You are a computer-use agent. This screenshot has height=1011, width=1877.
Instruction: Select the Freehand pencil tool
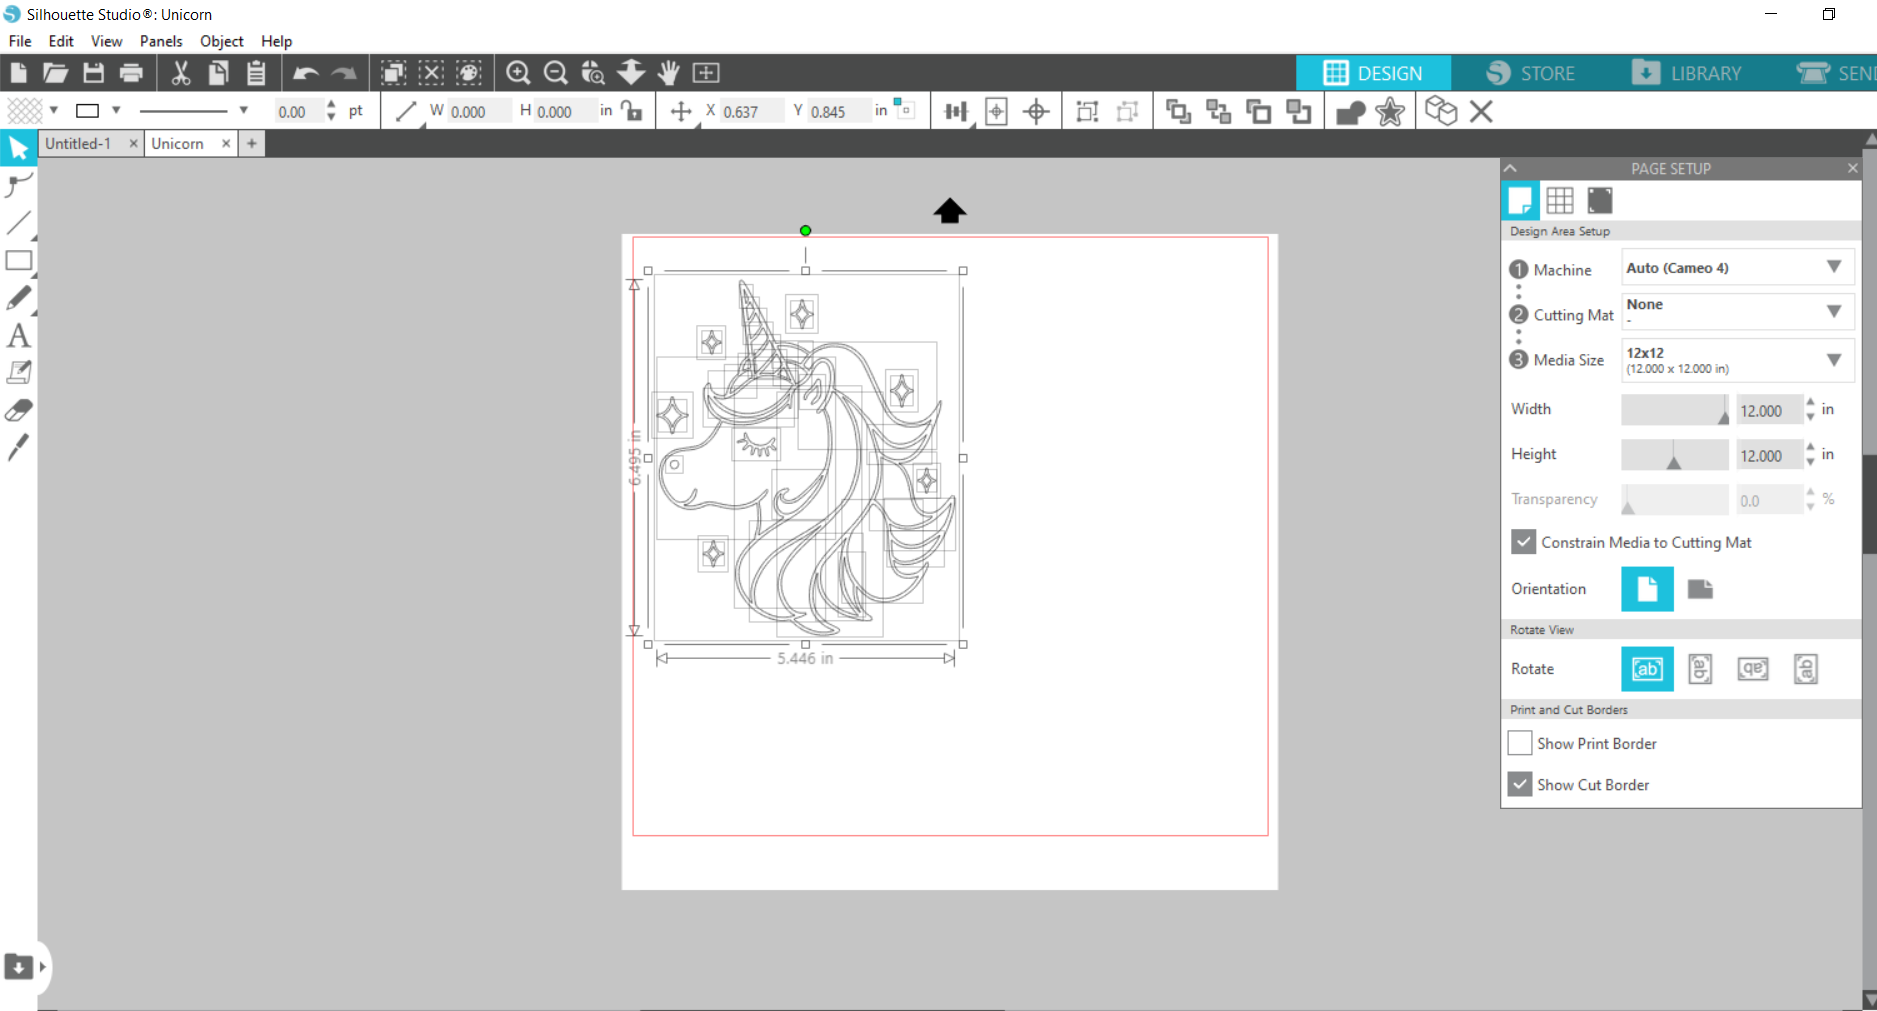[18, 298]
